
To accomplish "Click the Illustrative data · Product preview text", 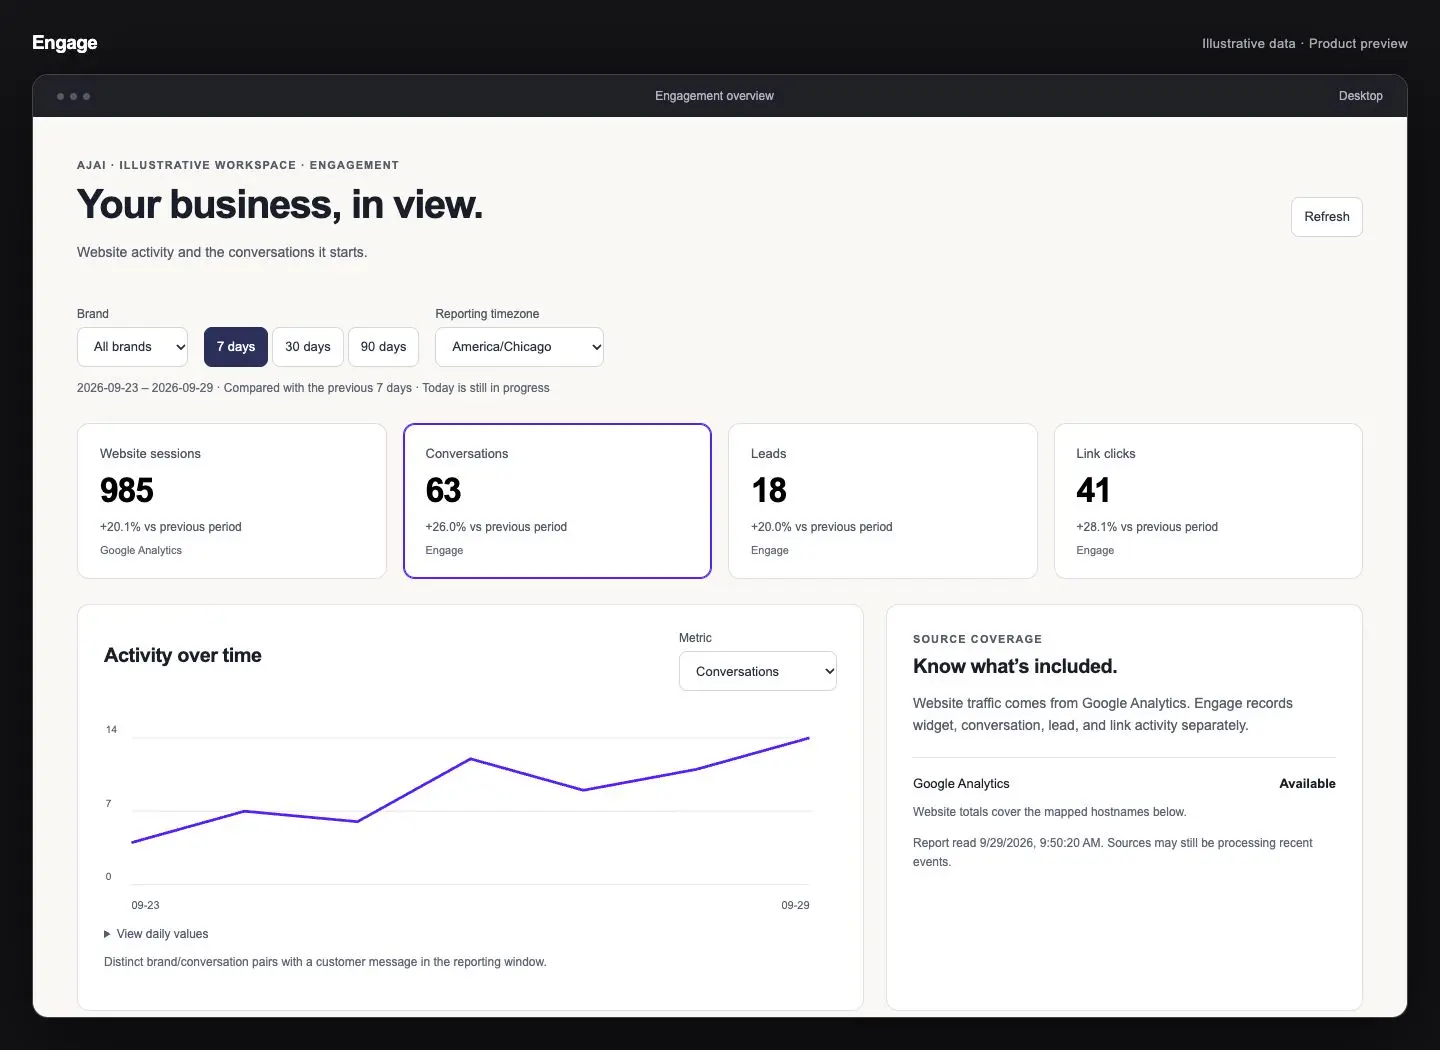I will 1304,44.
